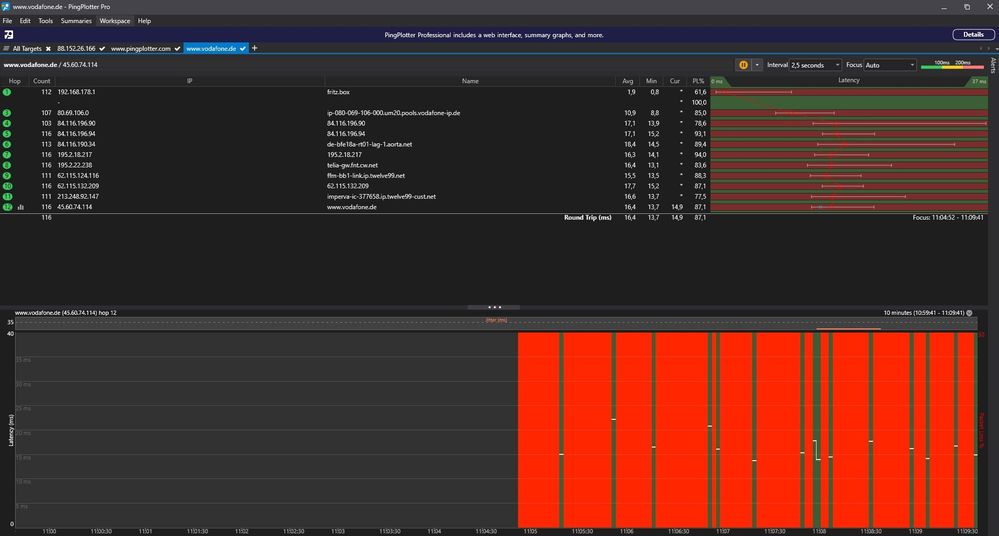Click the 37 ms handle of the latency graph

pyautogui.click(x=979, y=81)
